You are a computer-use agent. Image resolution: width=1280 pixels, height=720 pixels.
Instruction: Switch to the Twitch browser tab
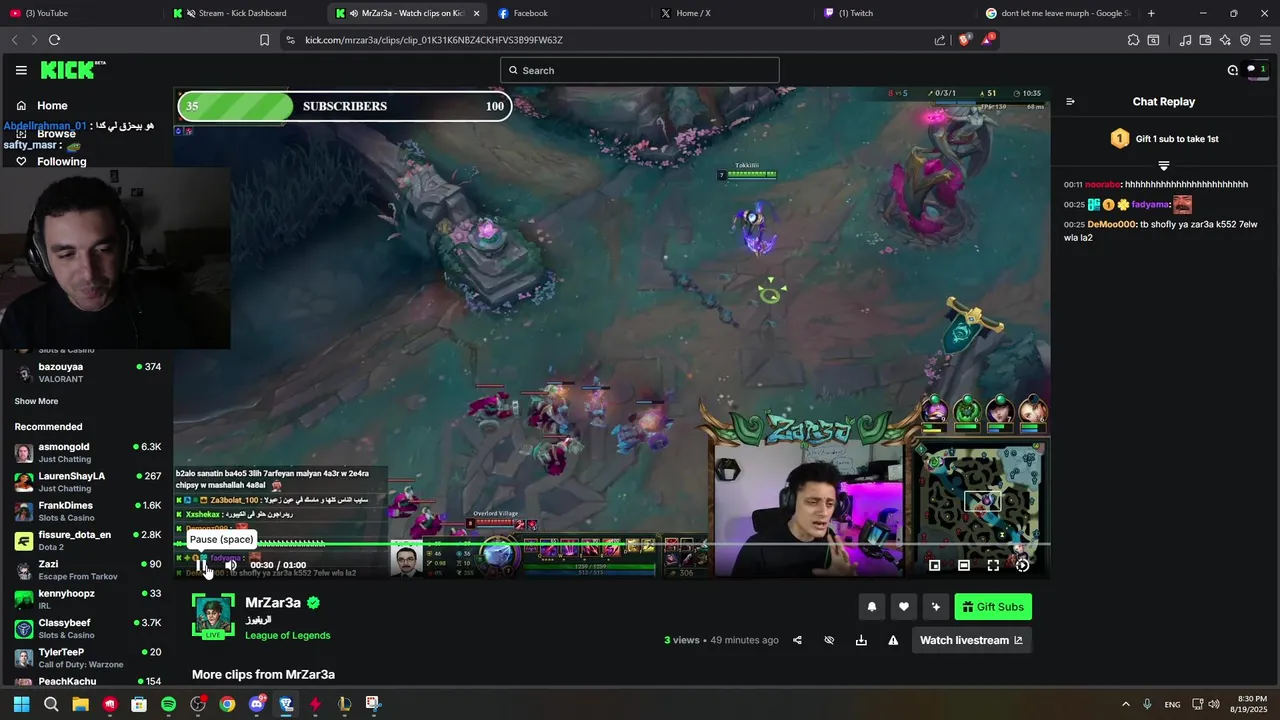click(896, 13)
